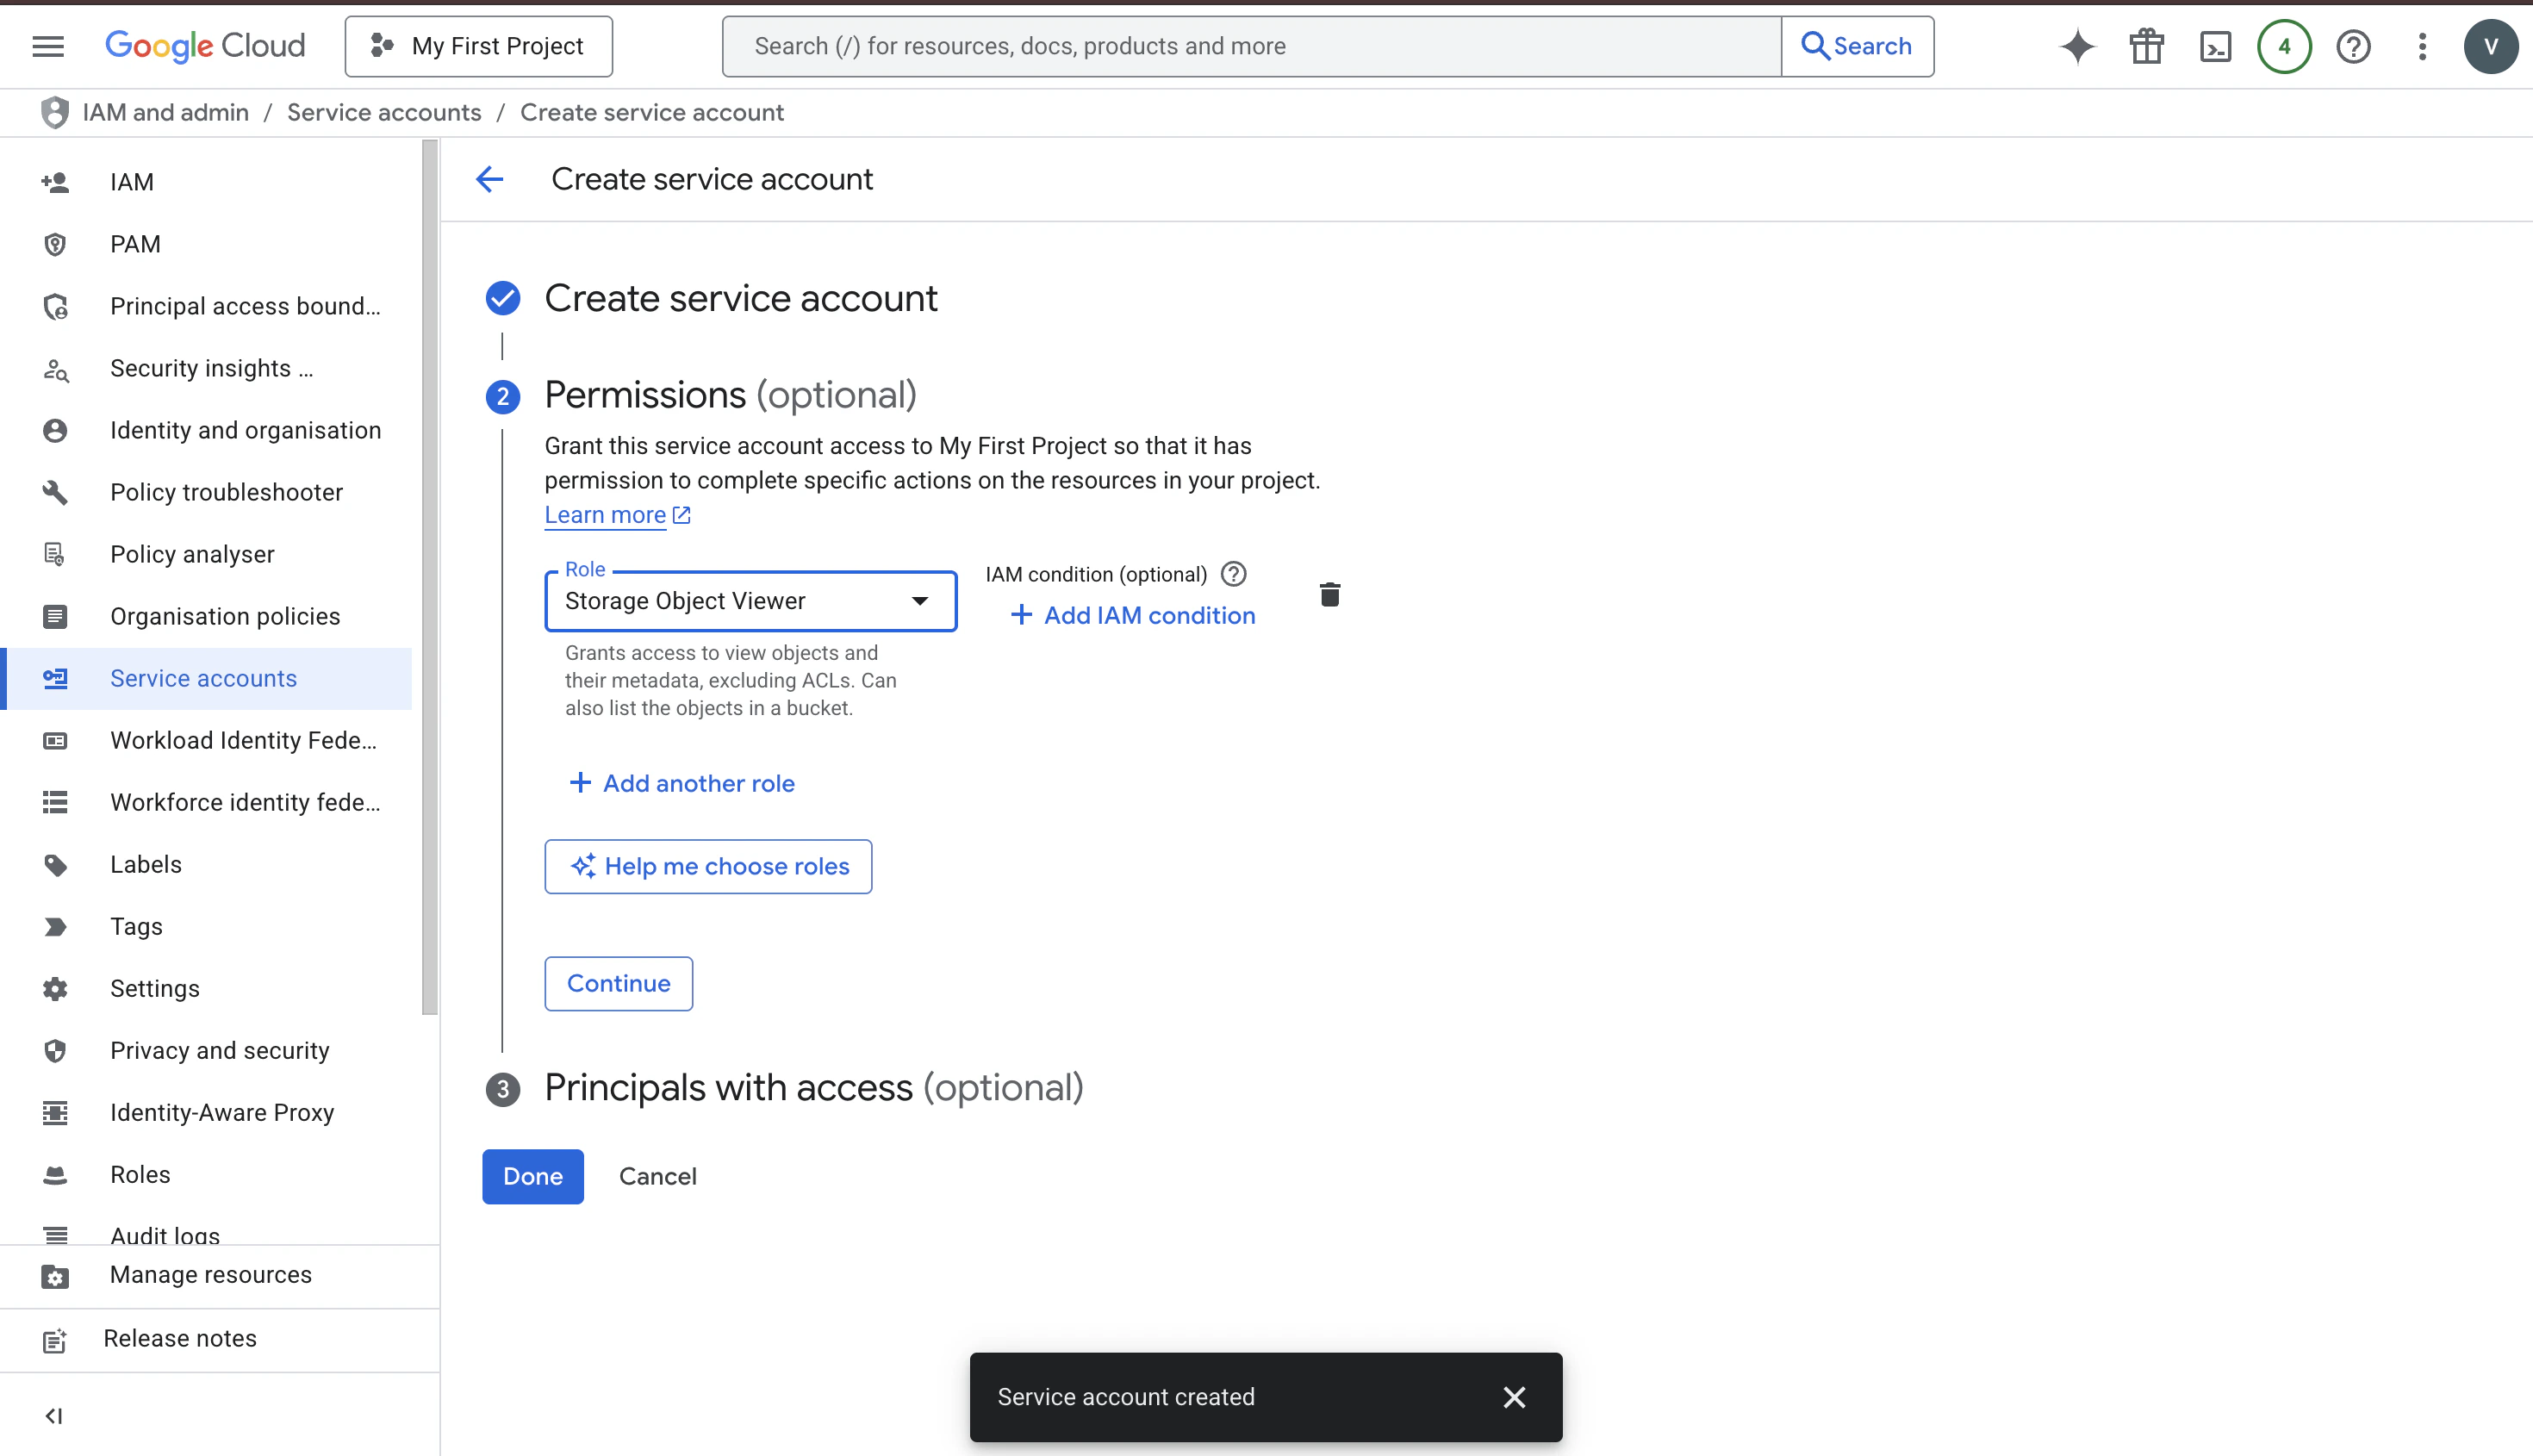This screenshot has height=1456, width=2533.
Task: Activate Cloud Shell terminal icon
Action: coord(2215,46)
